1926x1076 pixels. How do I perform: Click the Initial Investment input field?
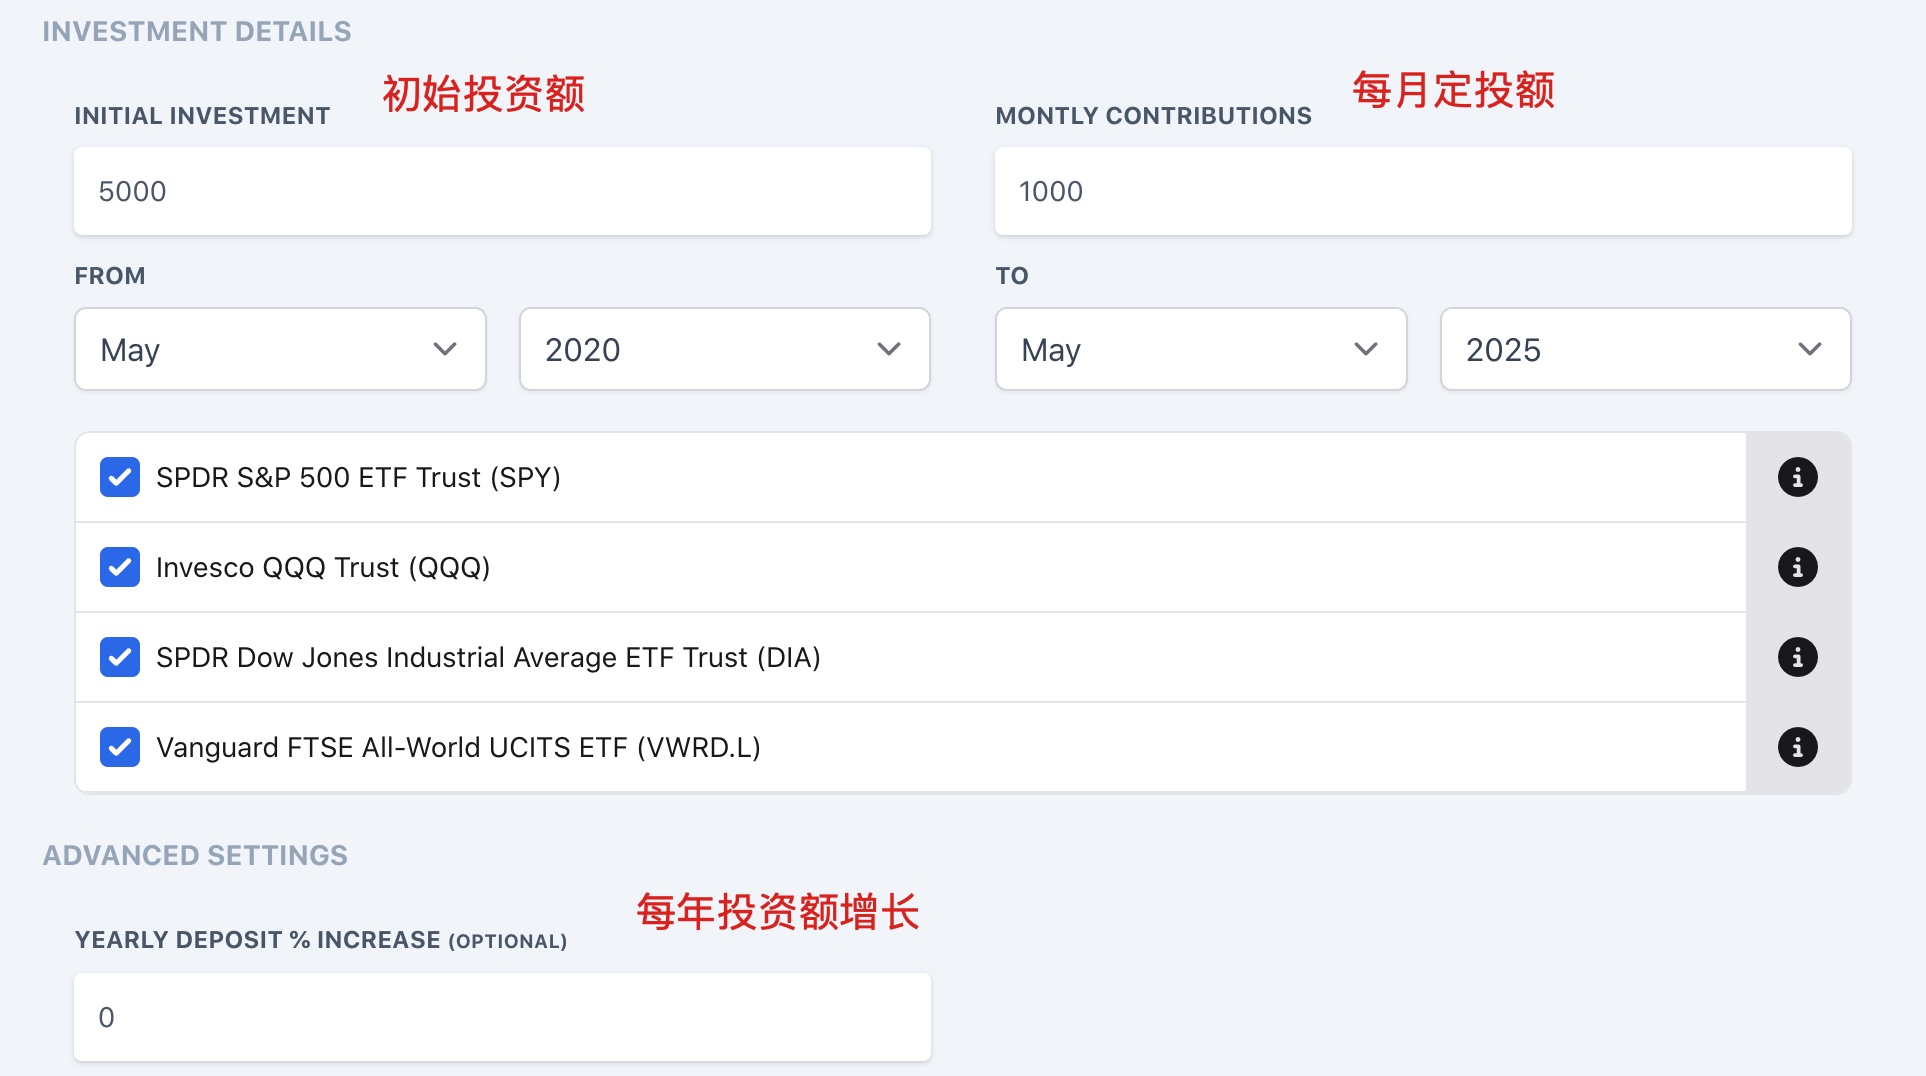tap(502, 191)
